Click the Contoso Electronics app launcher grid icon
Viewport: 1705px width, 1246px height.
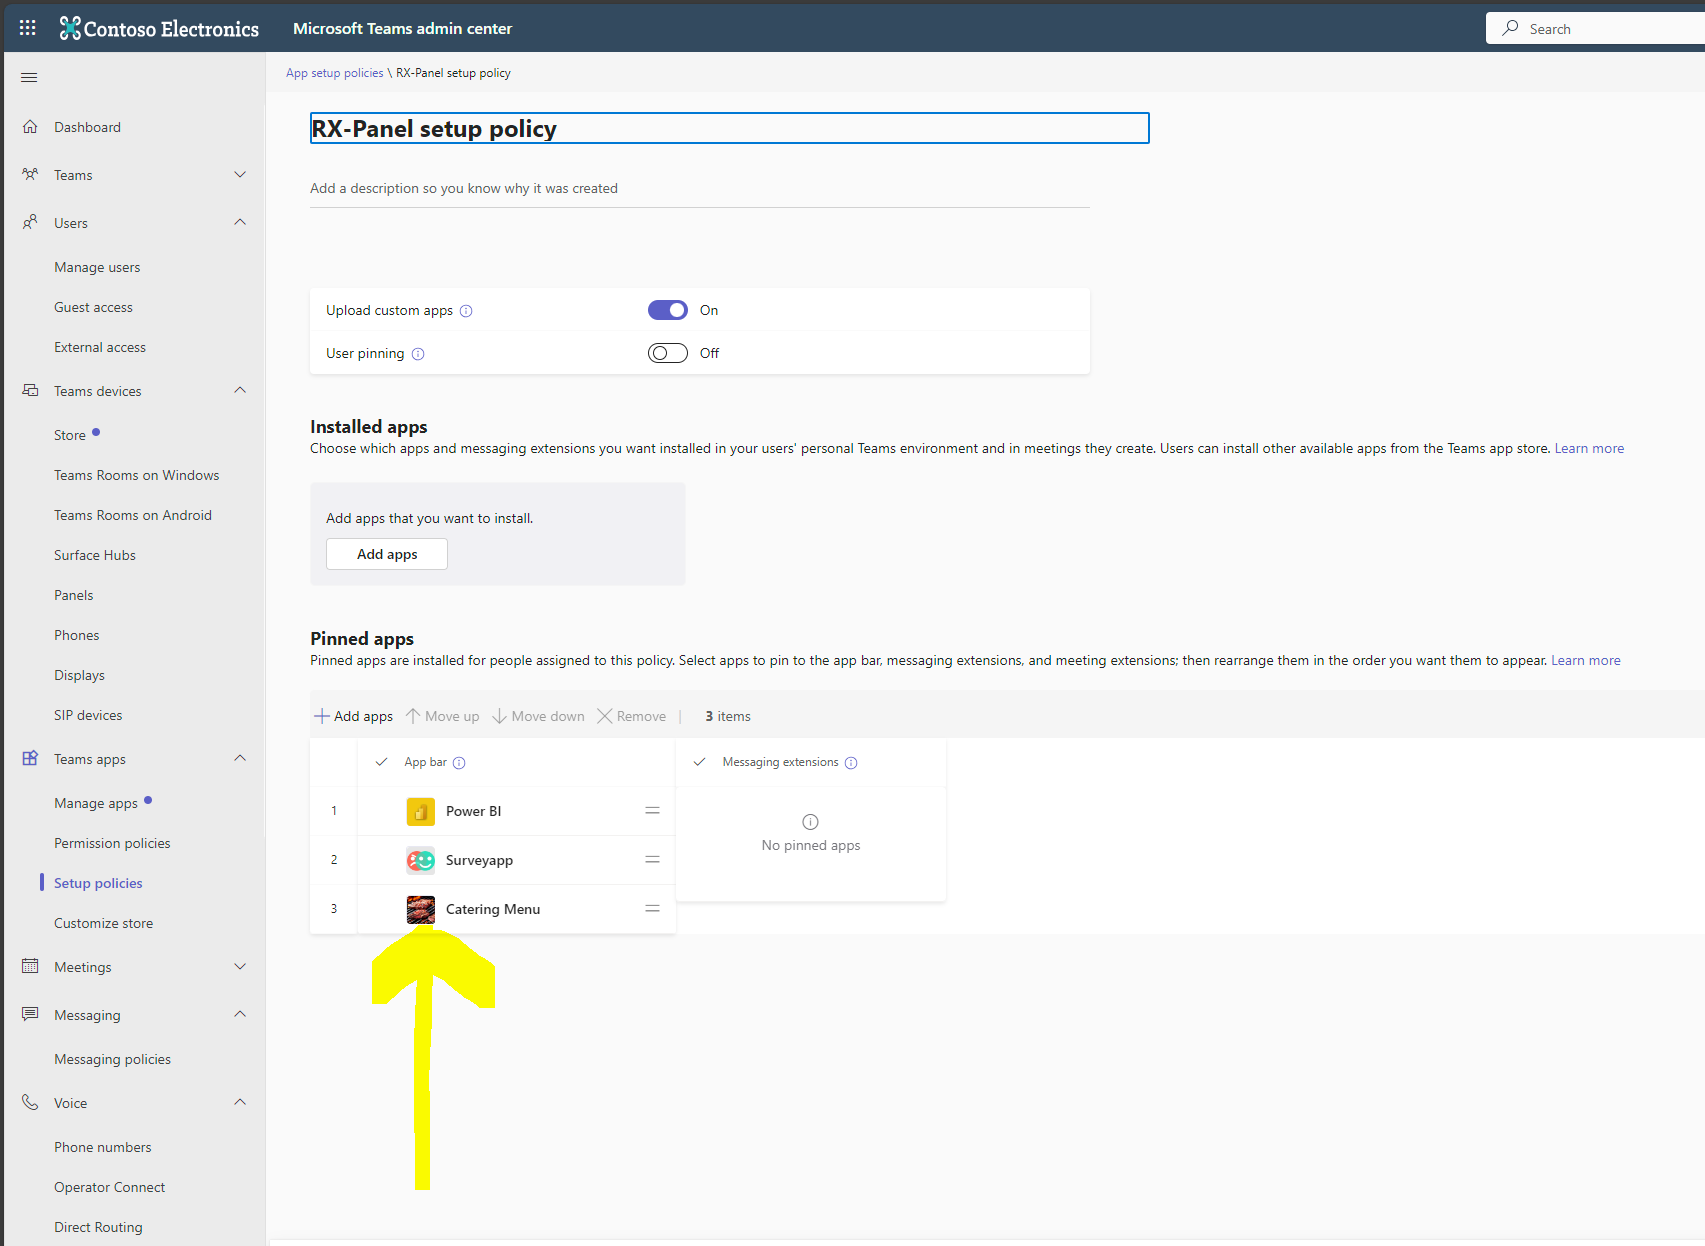point(27,27)
